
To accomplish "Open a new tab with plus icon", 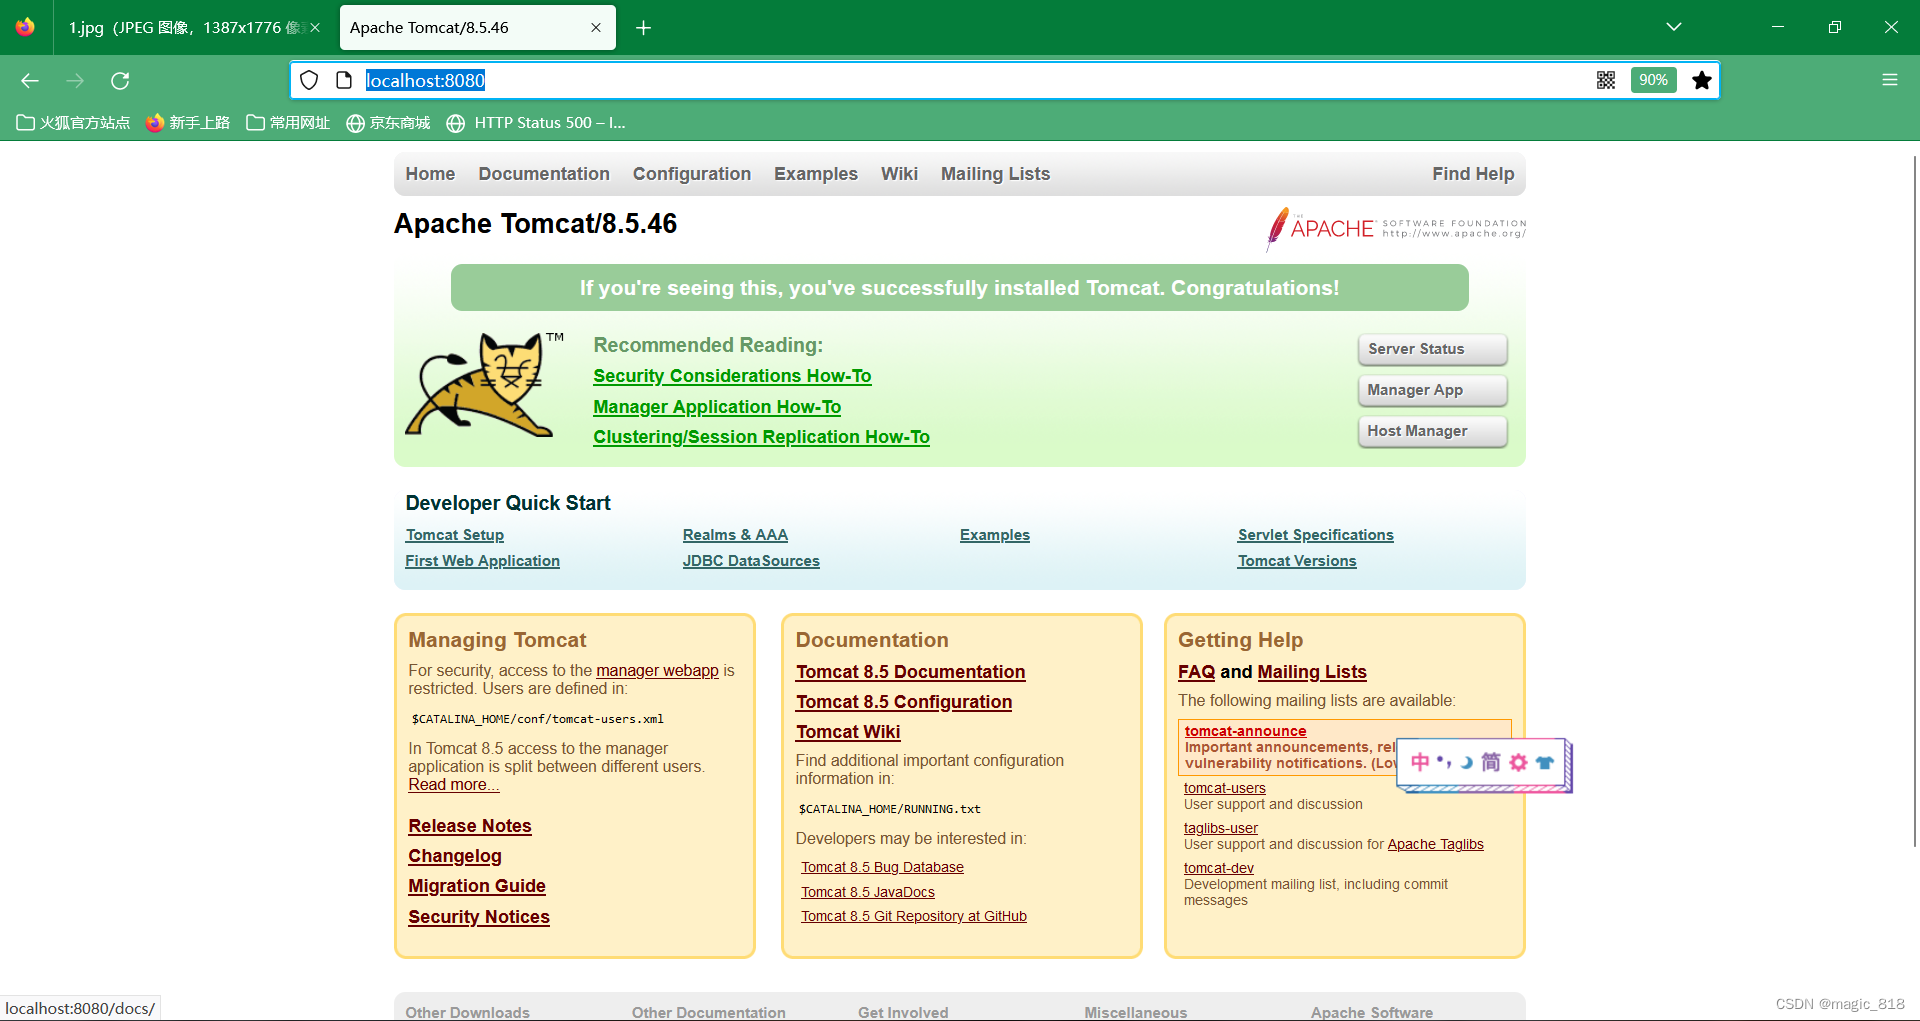I will click(644, 28).
